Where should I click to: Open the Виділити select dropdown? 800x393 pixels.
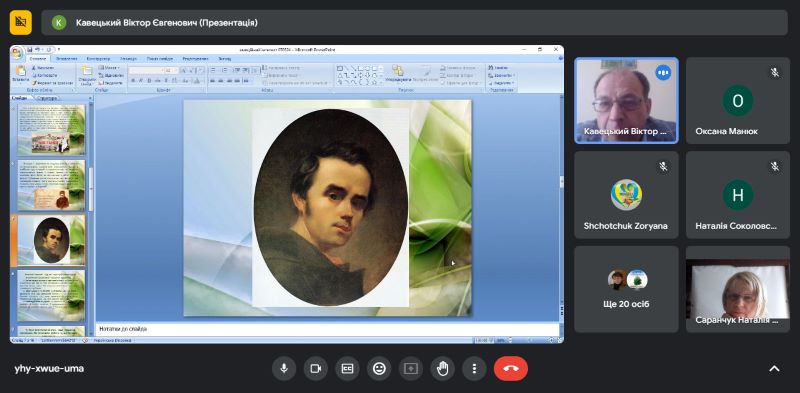pyautogui.click(x=502, y=83)
